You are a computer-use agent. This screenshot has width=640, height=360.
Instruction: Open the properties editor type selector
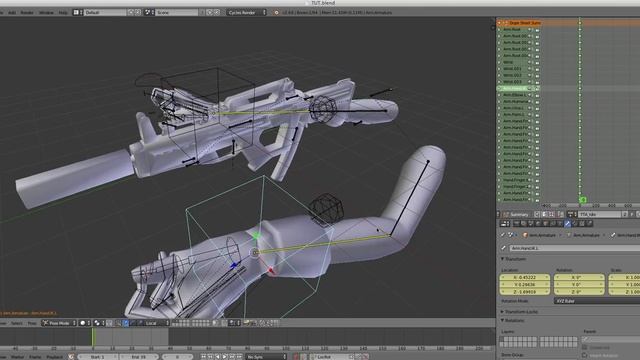pos(505,224)
